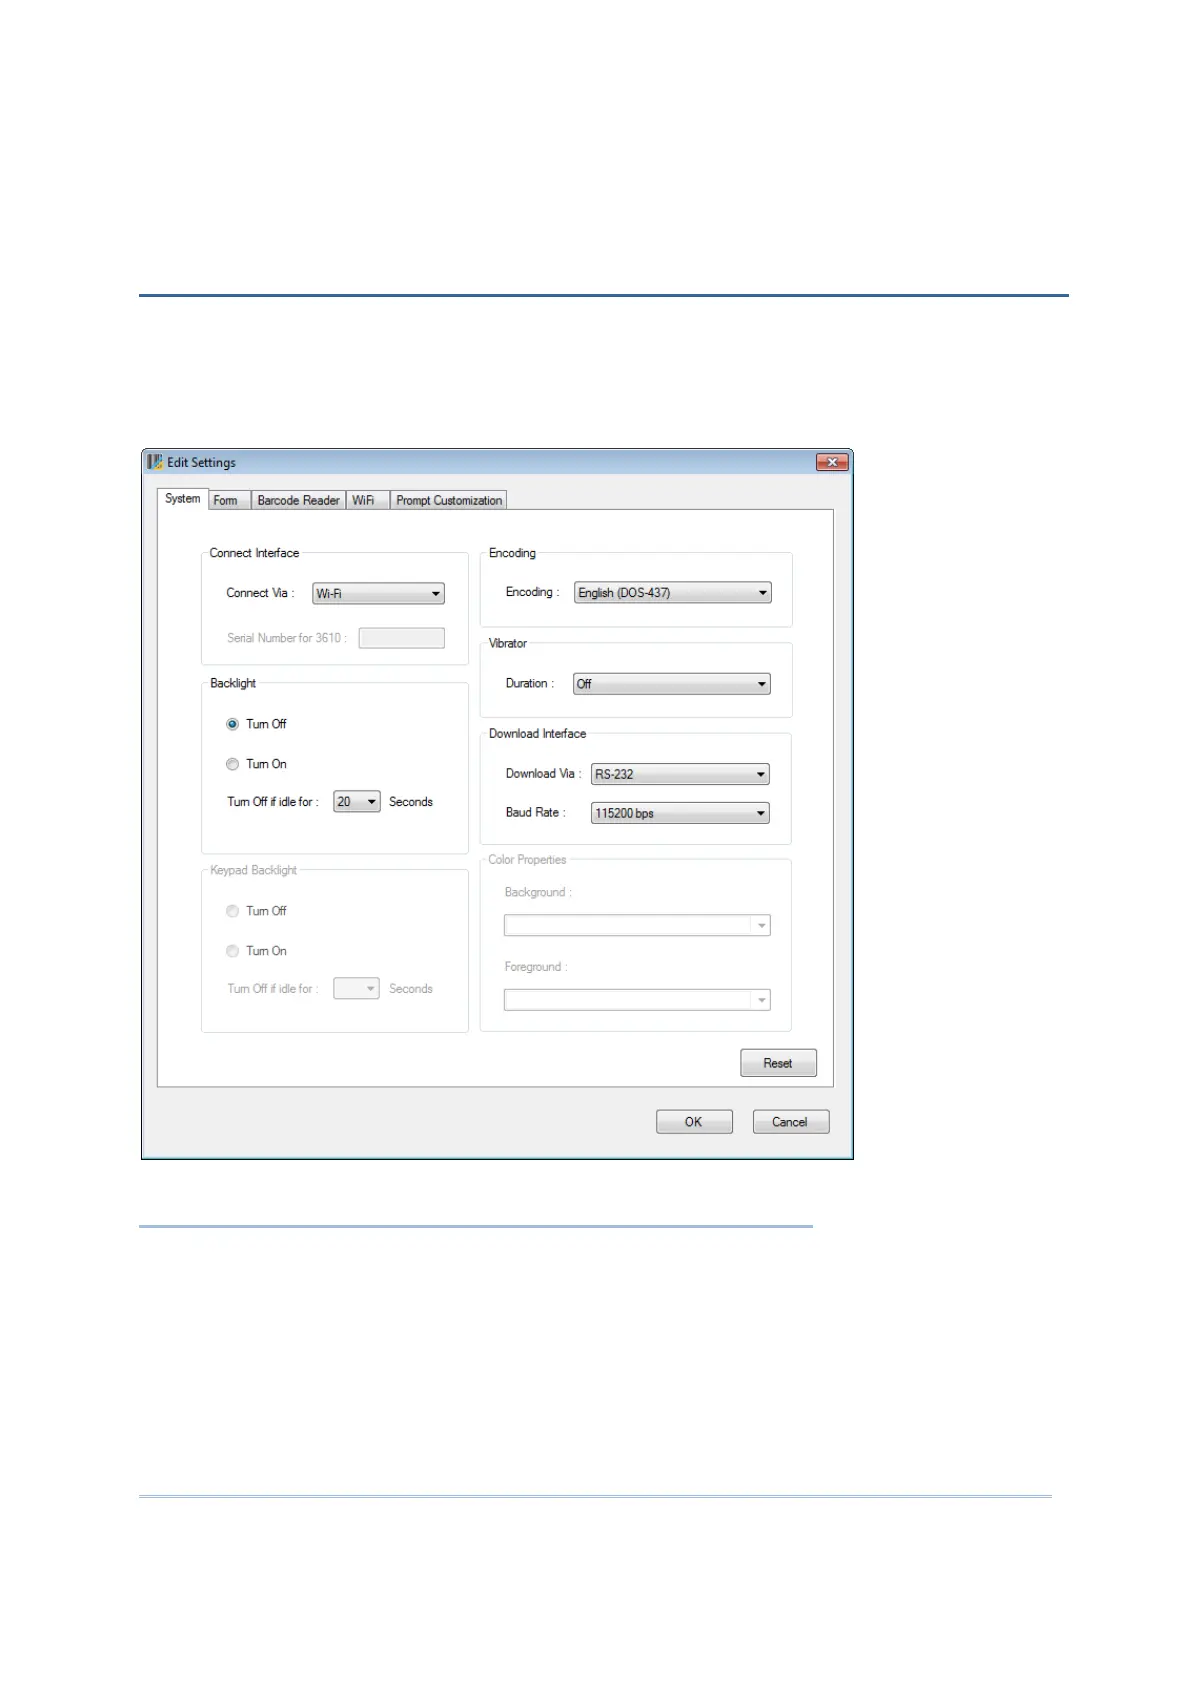
Task: Open the Background color dropdown
Action: click(x=637, y=925)
